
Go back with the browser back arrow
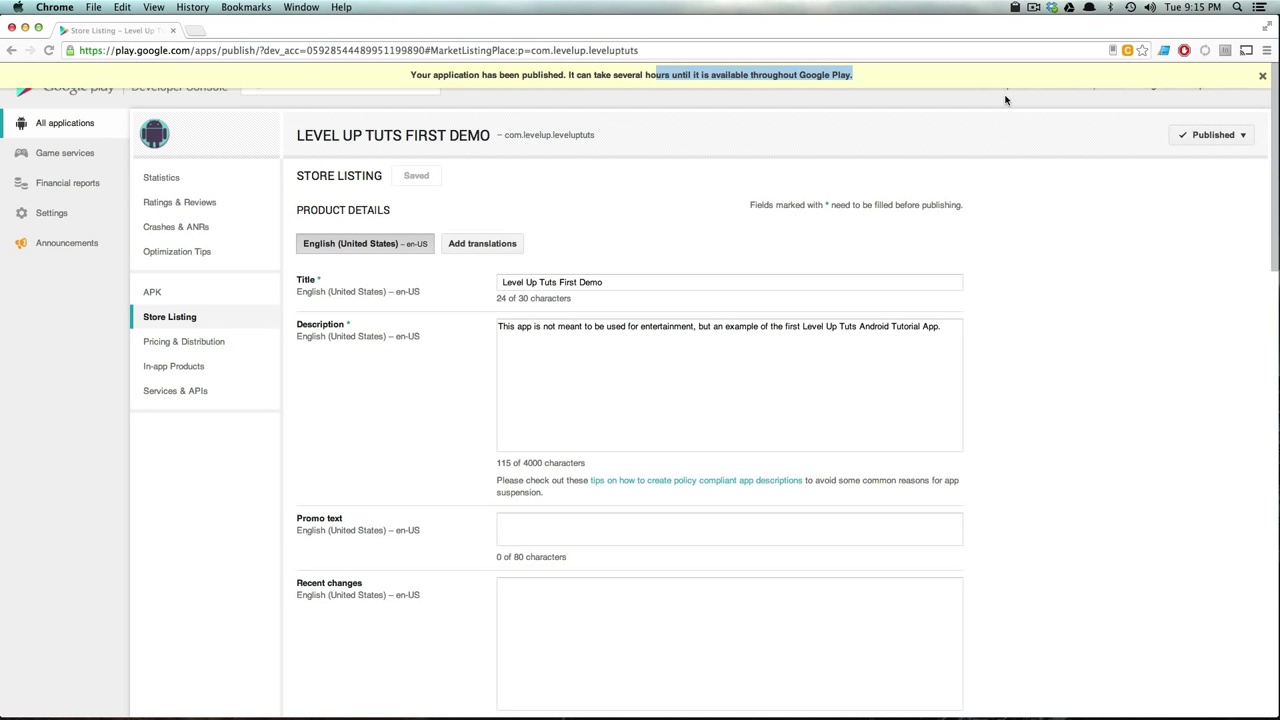(x=11, y=50)
